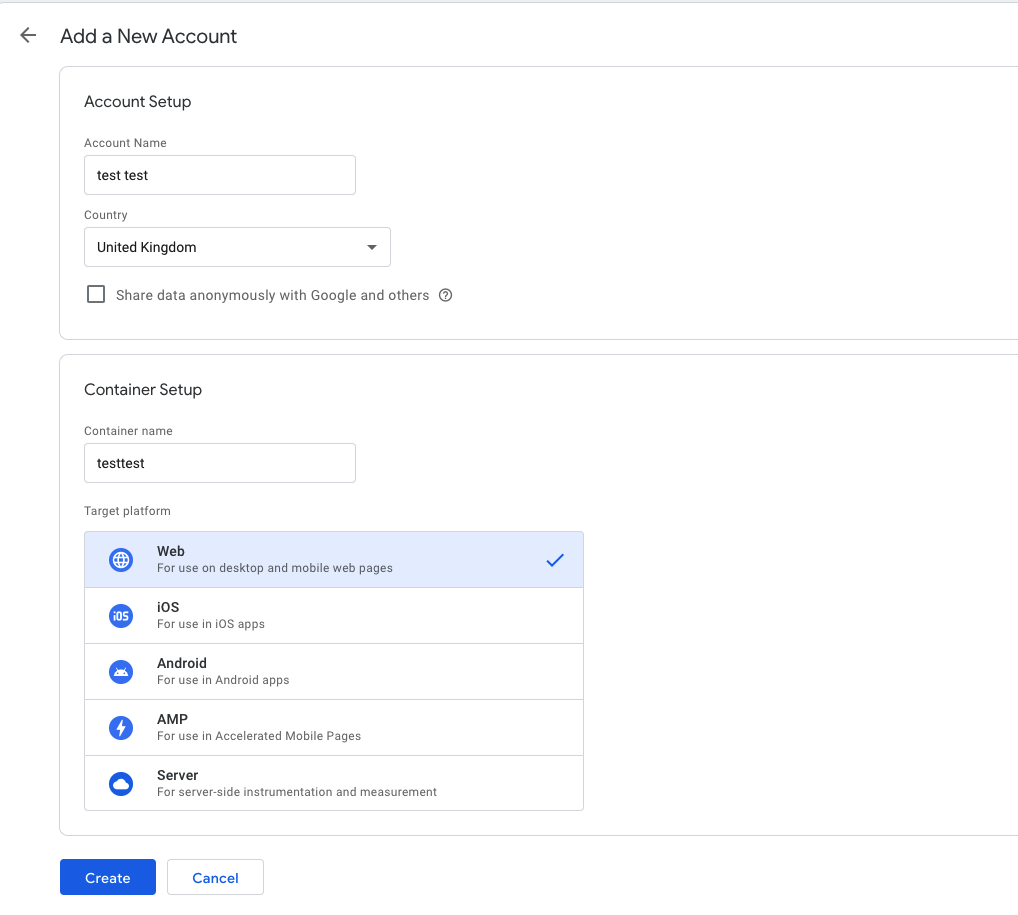Click the Container name label above its input
Image resolution: width=1018 pixels, height=915 pixels.
point(129,431)
